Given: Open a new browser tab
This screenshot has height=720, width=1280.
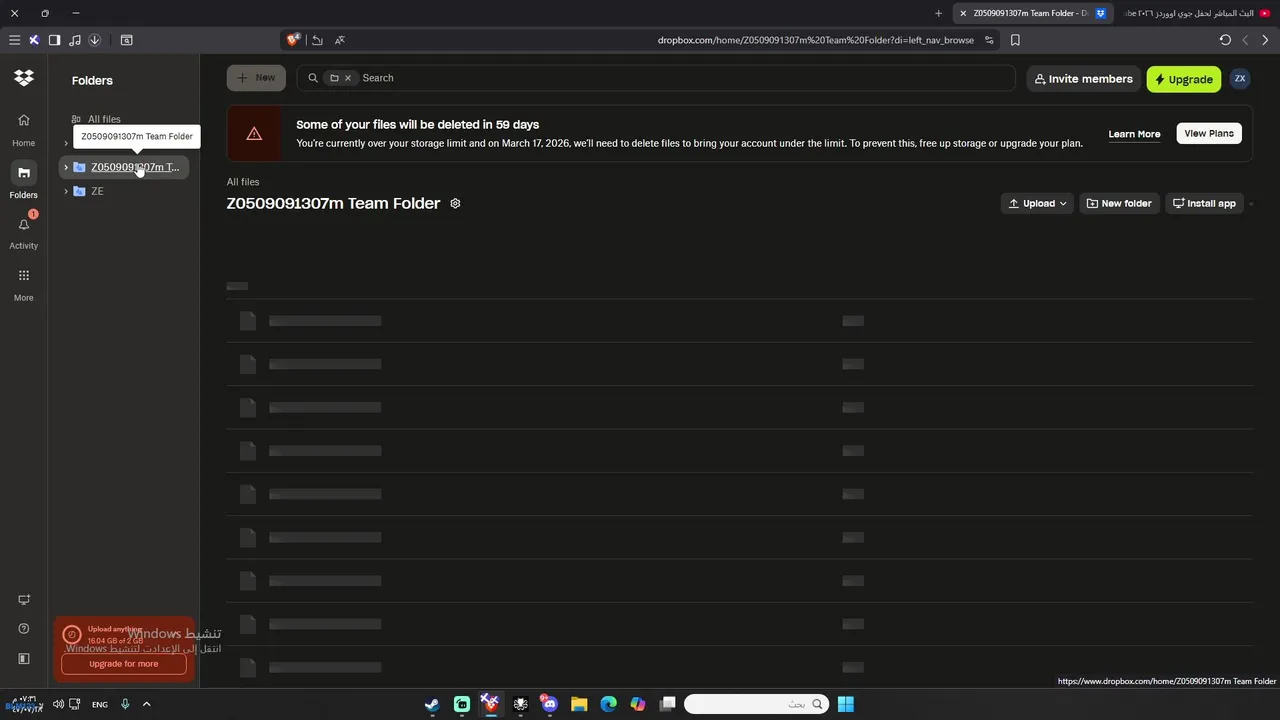Looking at the screenshot, I should [938, 13].
